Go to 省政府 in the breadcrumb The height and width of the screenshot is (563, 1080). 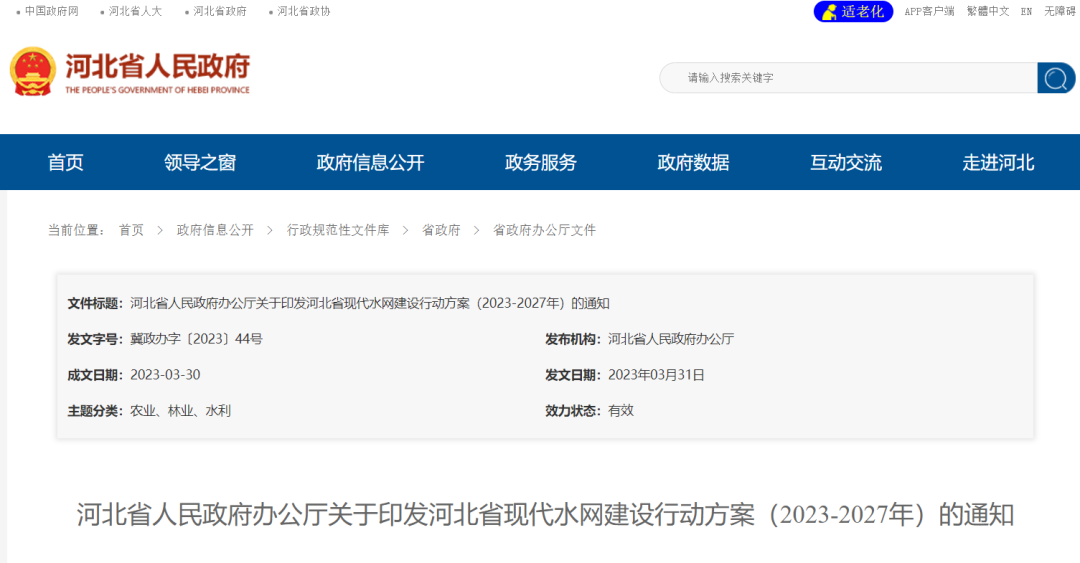coord(441,230)
